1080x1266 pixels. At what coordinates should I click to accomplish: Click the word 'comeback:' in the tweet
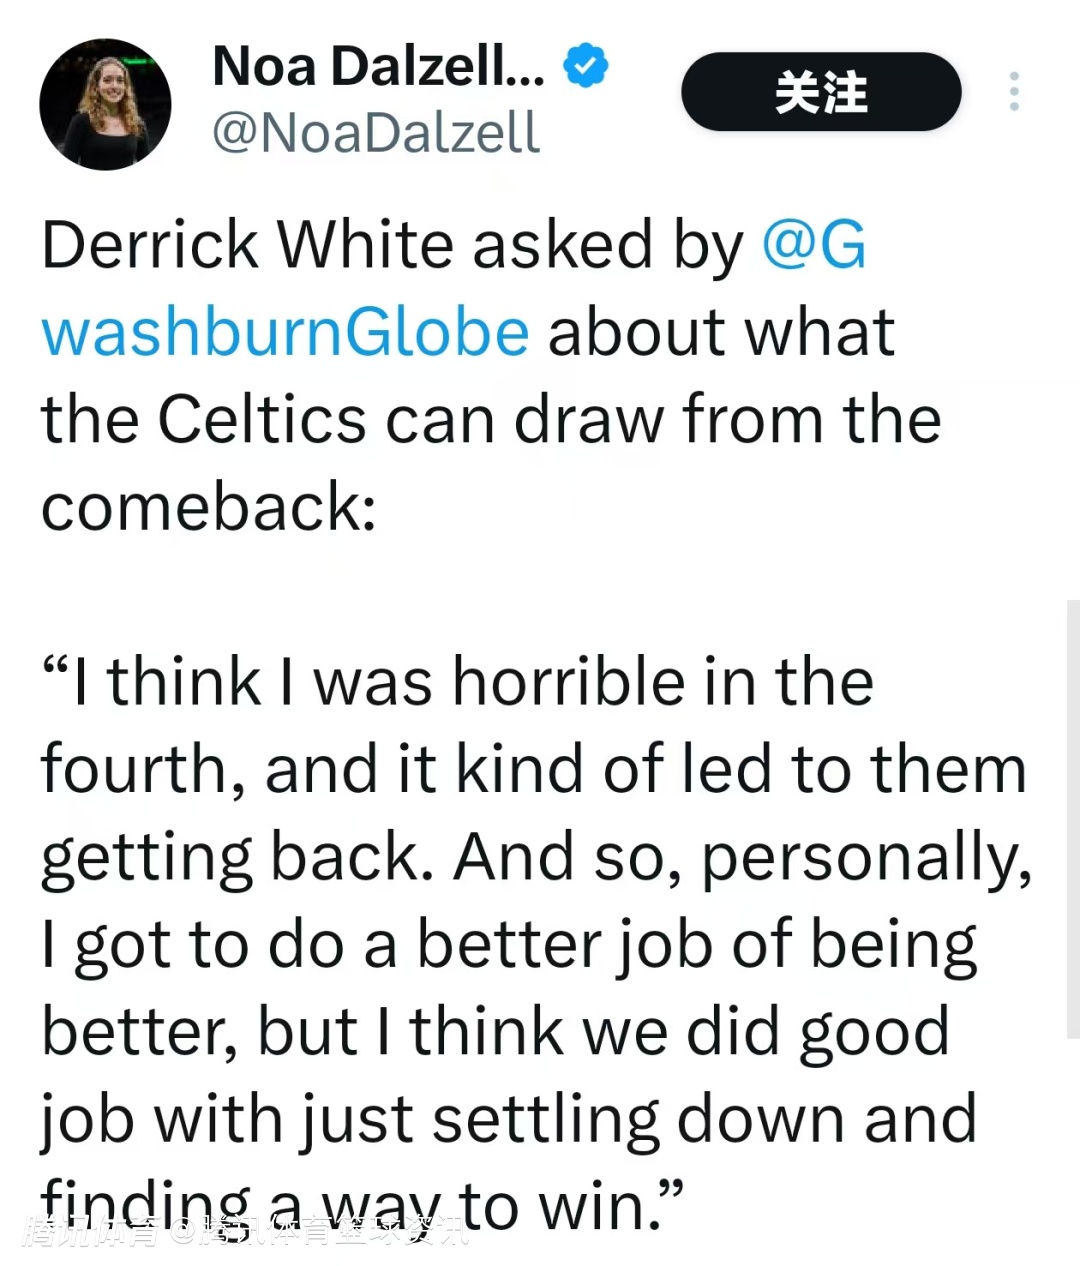(x=208, y=507)
